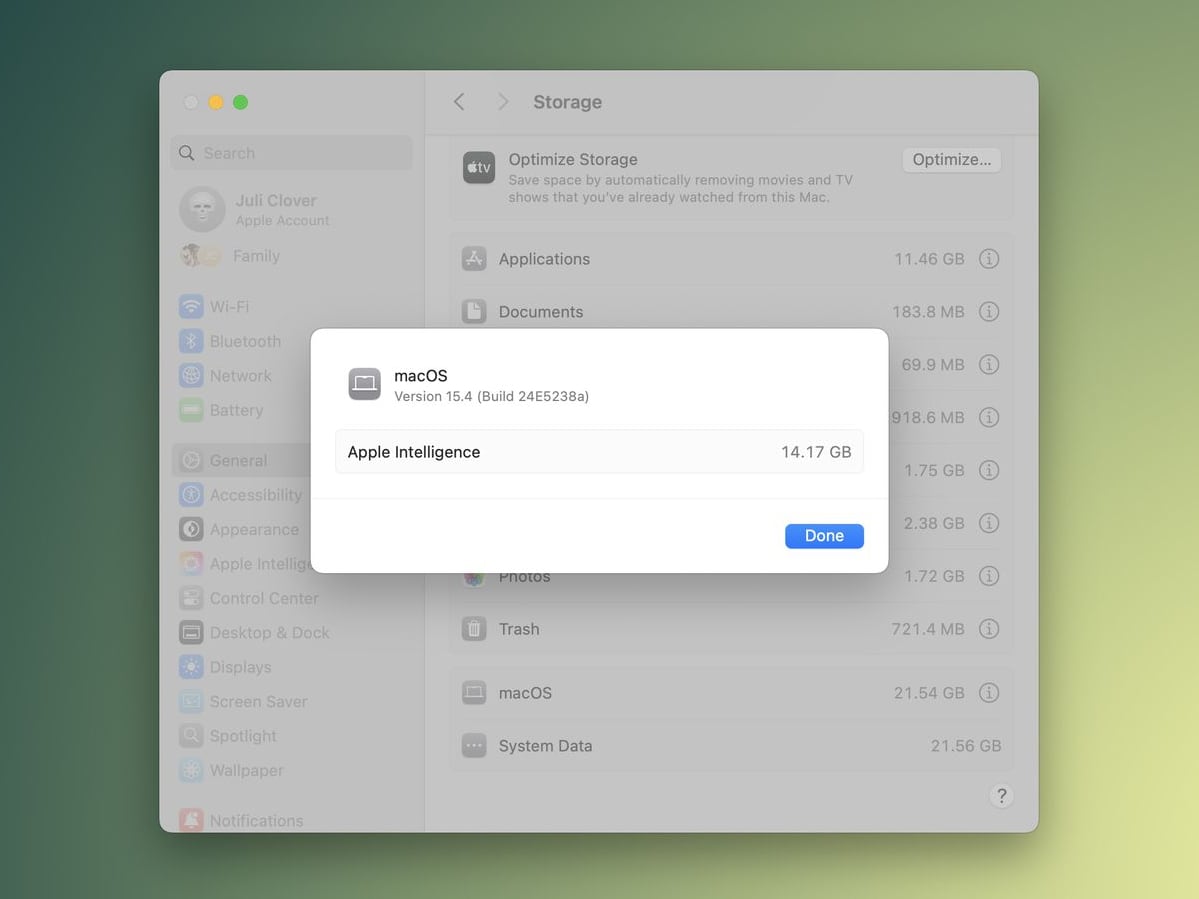Select the Apple Intelligence row in dialog

click(x=598, y=452)
